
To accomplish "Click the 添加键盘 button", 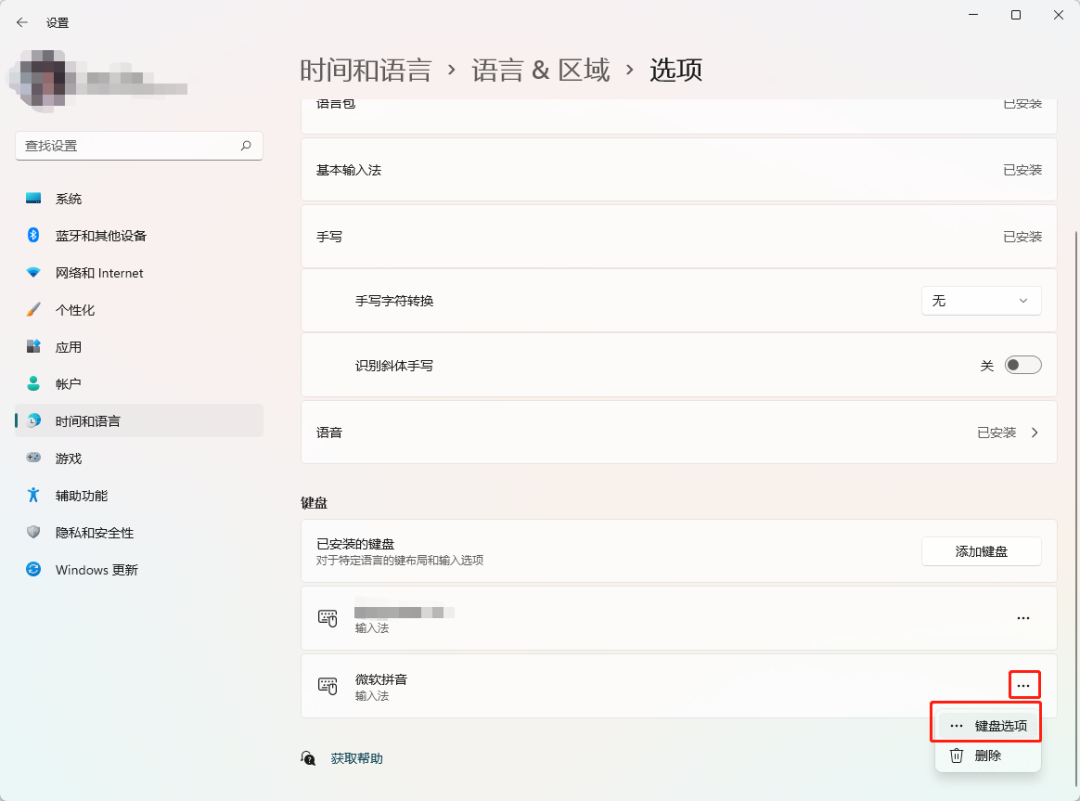I will pos(981,551).
